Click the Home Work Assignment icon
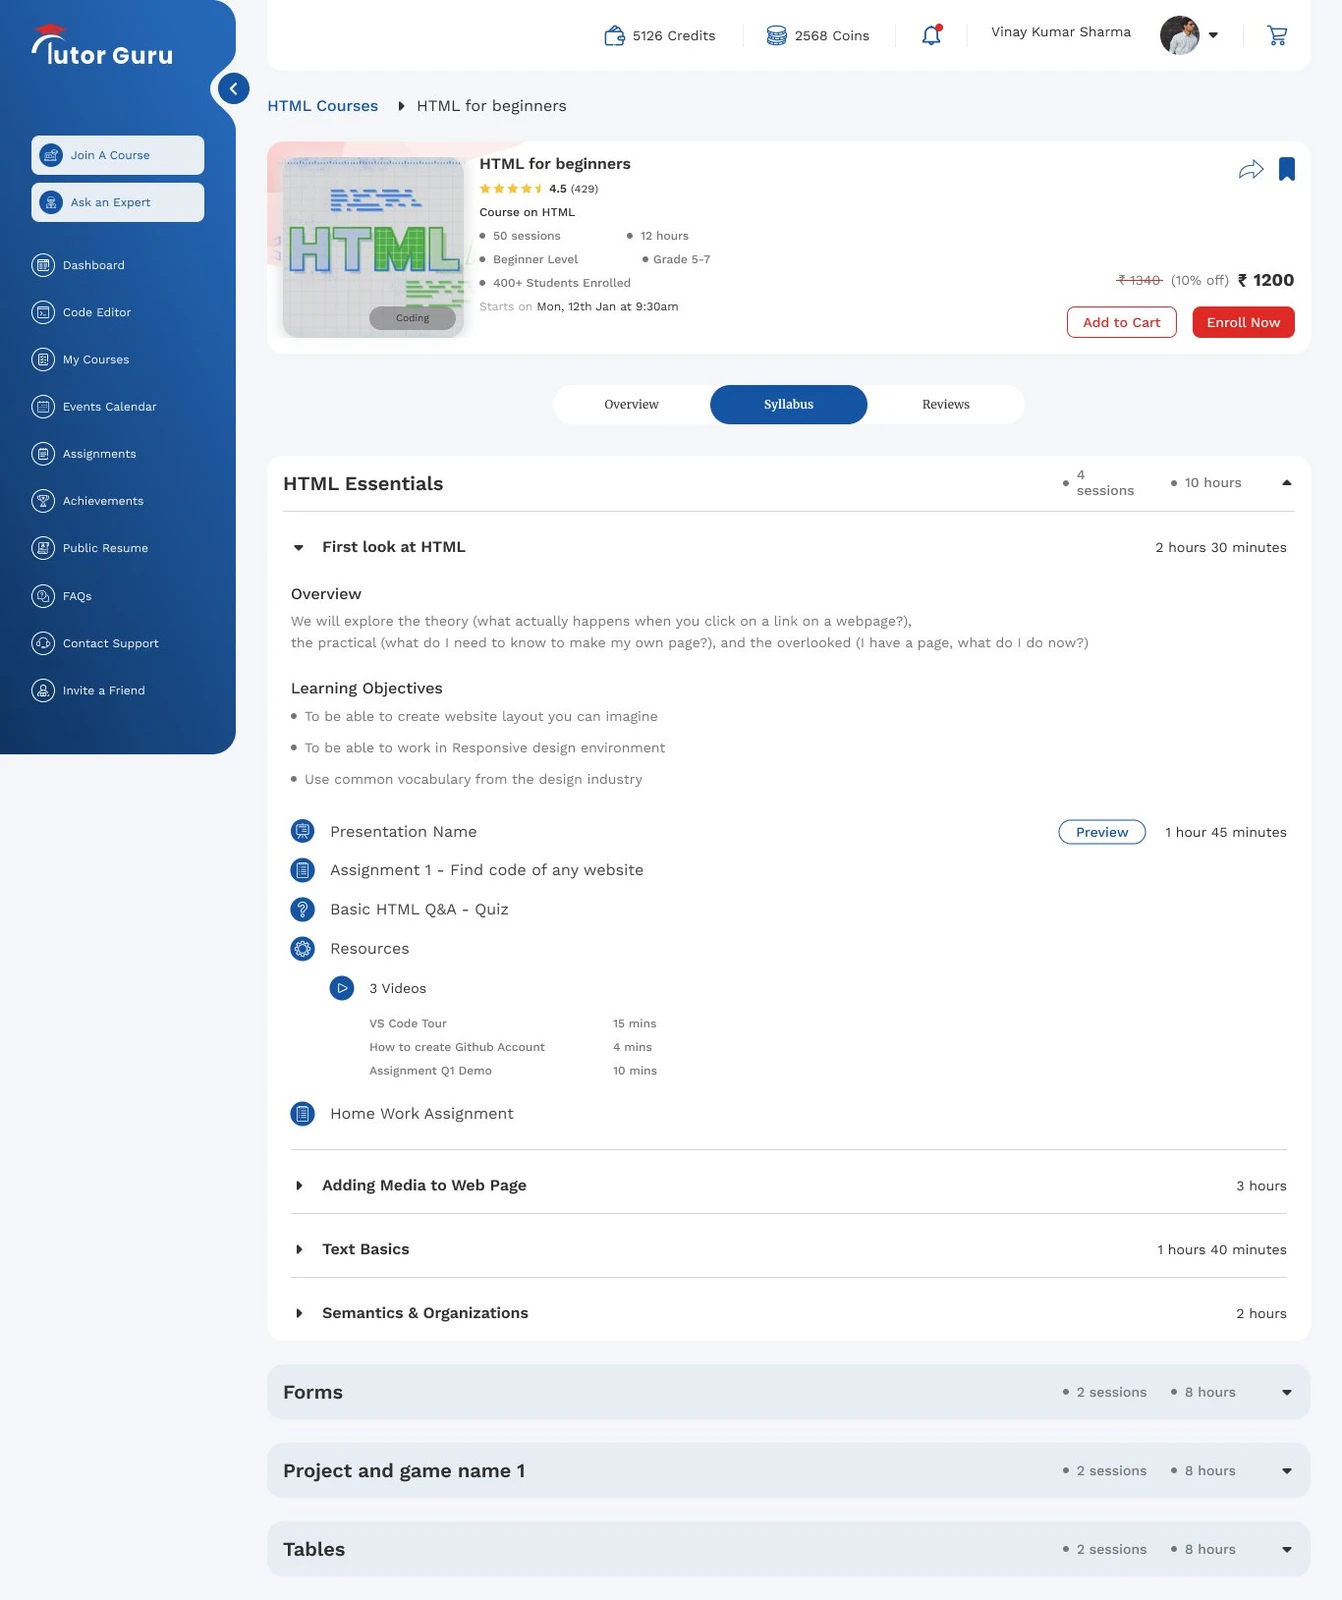The image size is (1342, 1600). coord(302,1114)
